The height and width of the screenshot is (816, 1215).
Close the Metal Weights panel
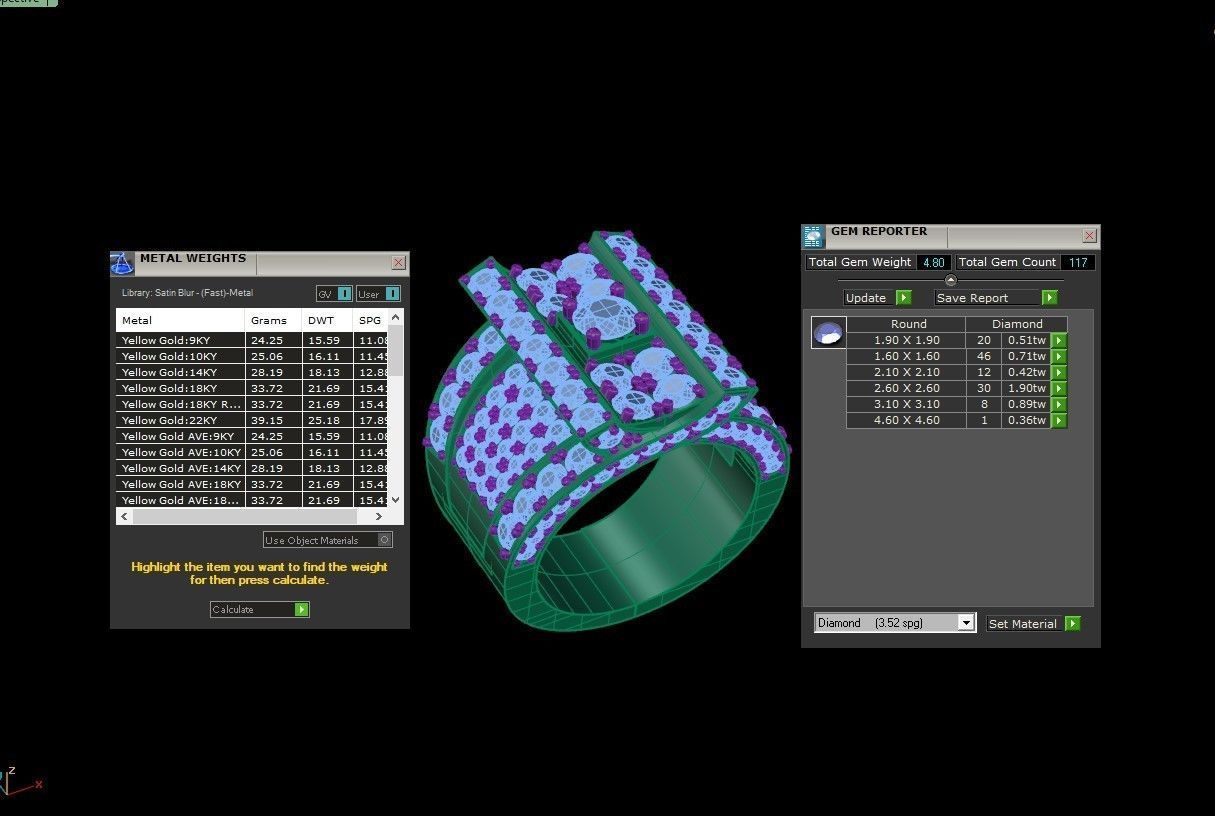coord(398,263)
